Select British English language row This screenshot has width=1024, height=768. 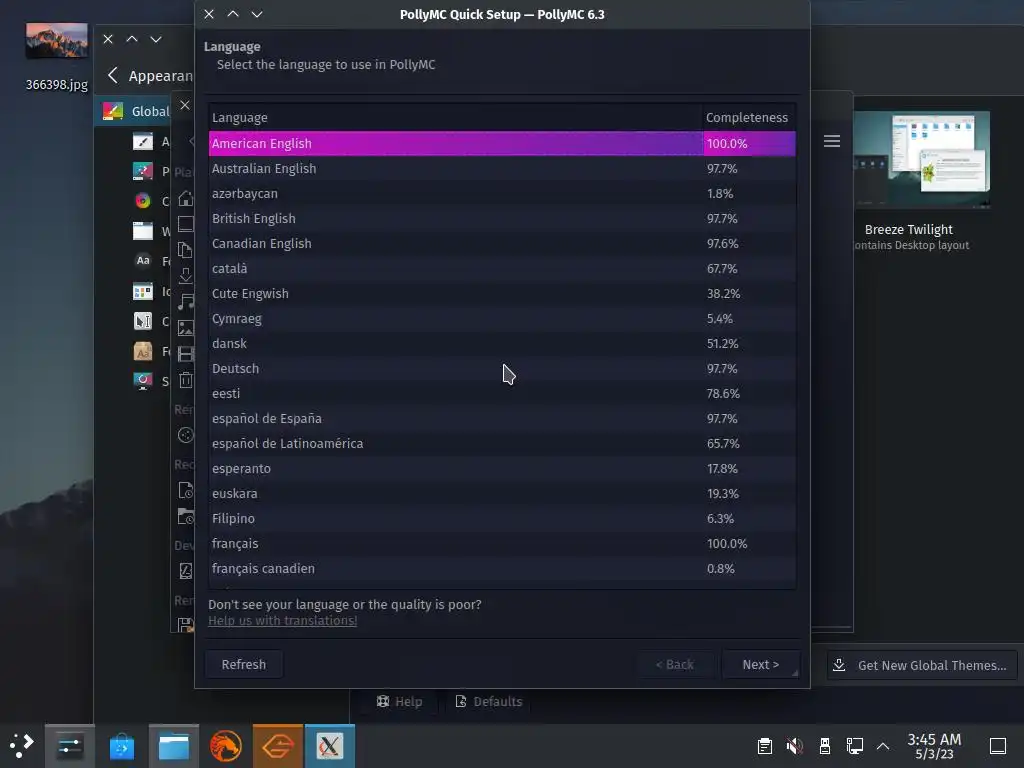click(502, 218)
